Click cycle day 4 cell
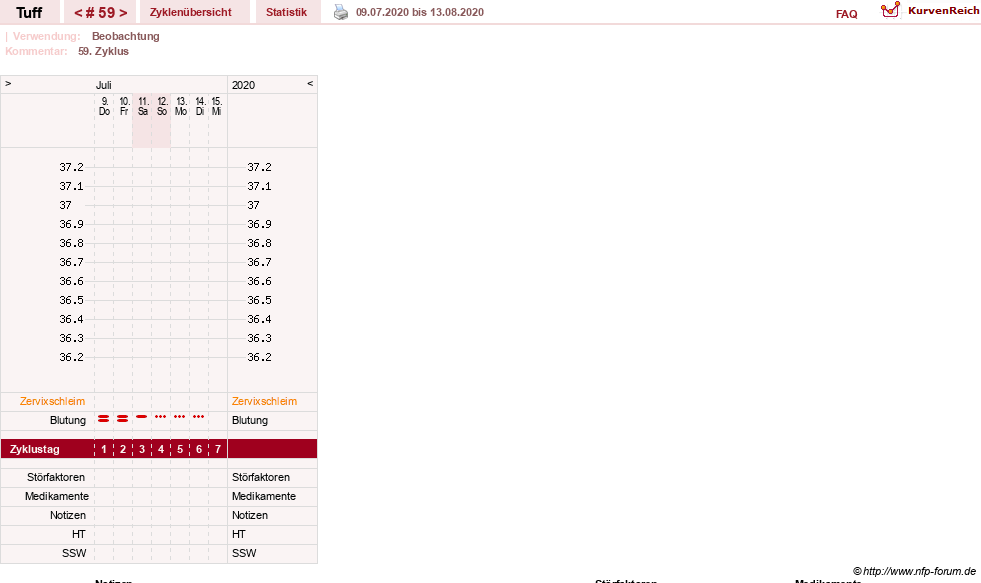This screenshot has width=981, height=583. [x=161, y=449]
